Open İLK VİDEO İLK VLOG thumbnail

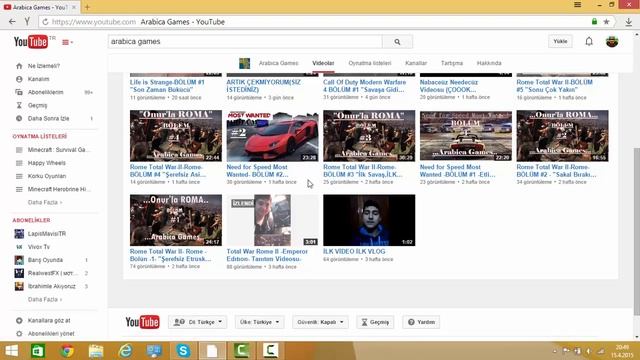[x=369, y=220]
